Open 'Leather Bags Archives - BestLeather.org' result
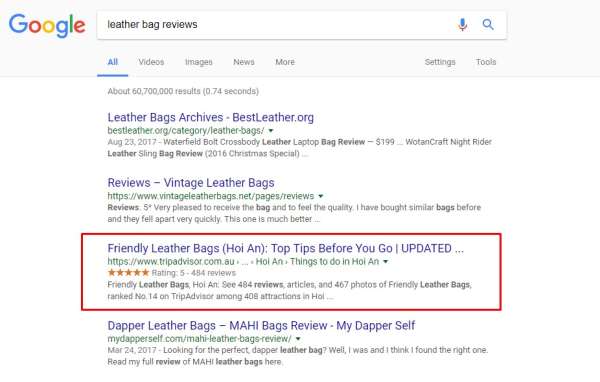 tap(210, 118)
